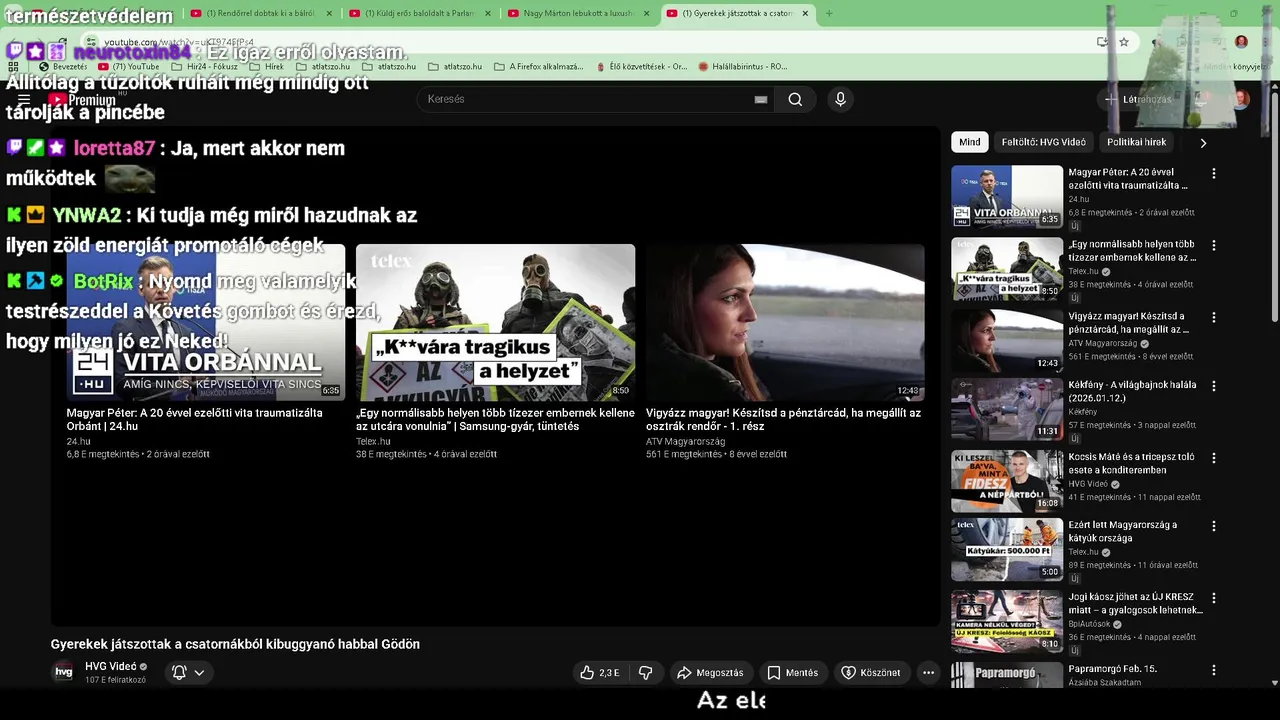
Task: Open end-screen „K**vára tragikus a helyzet” thumbnail
Action: 495,322
